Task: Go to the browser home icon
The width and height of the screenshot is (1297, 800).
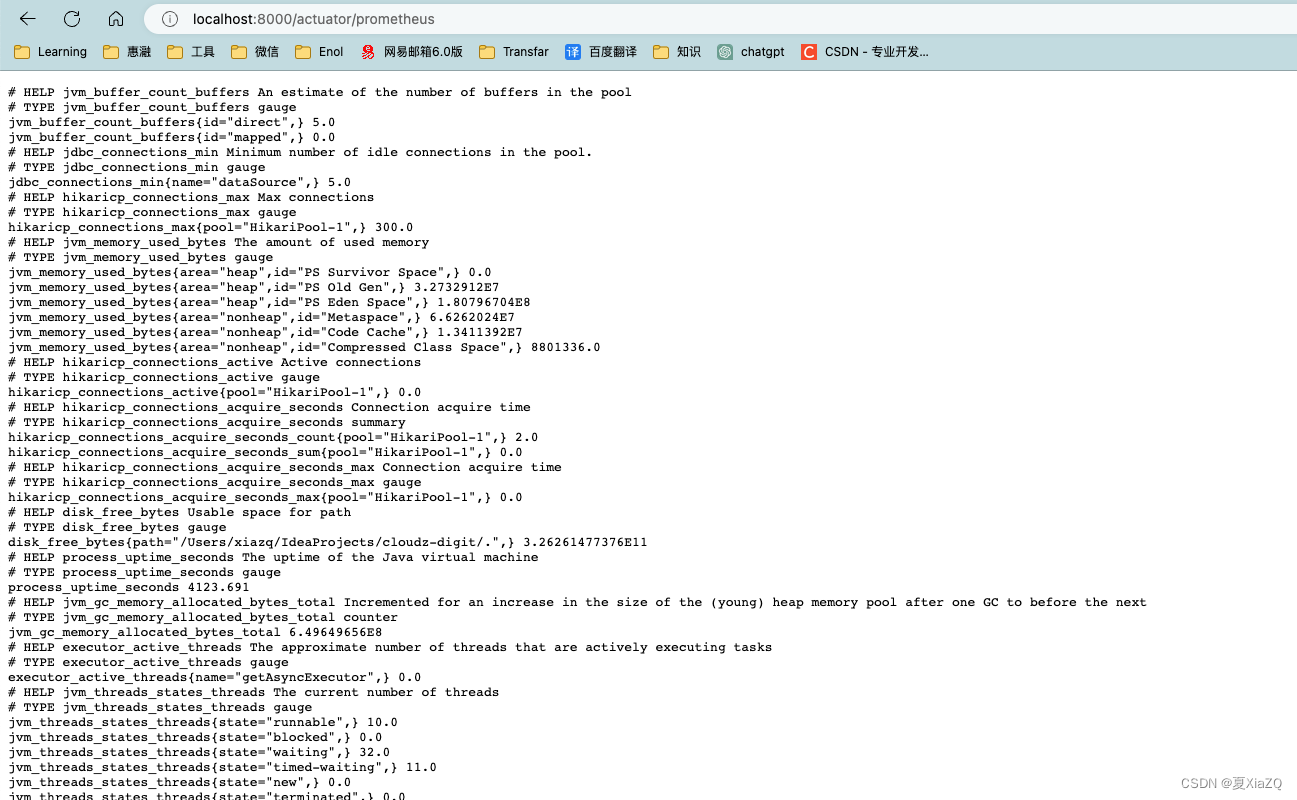Action: 116,19
